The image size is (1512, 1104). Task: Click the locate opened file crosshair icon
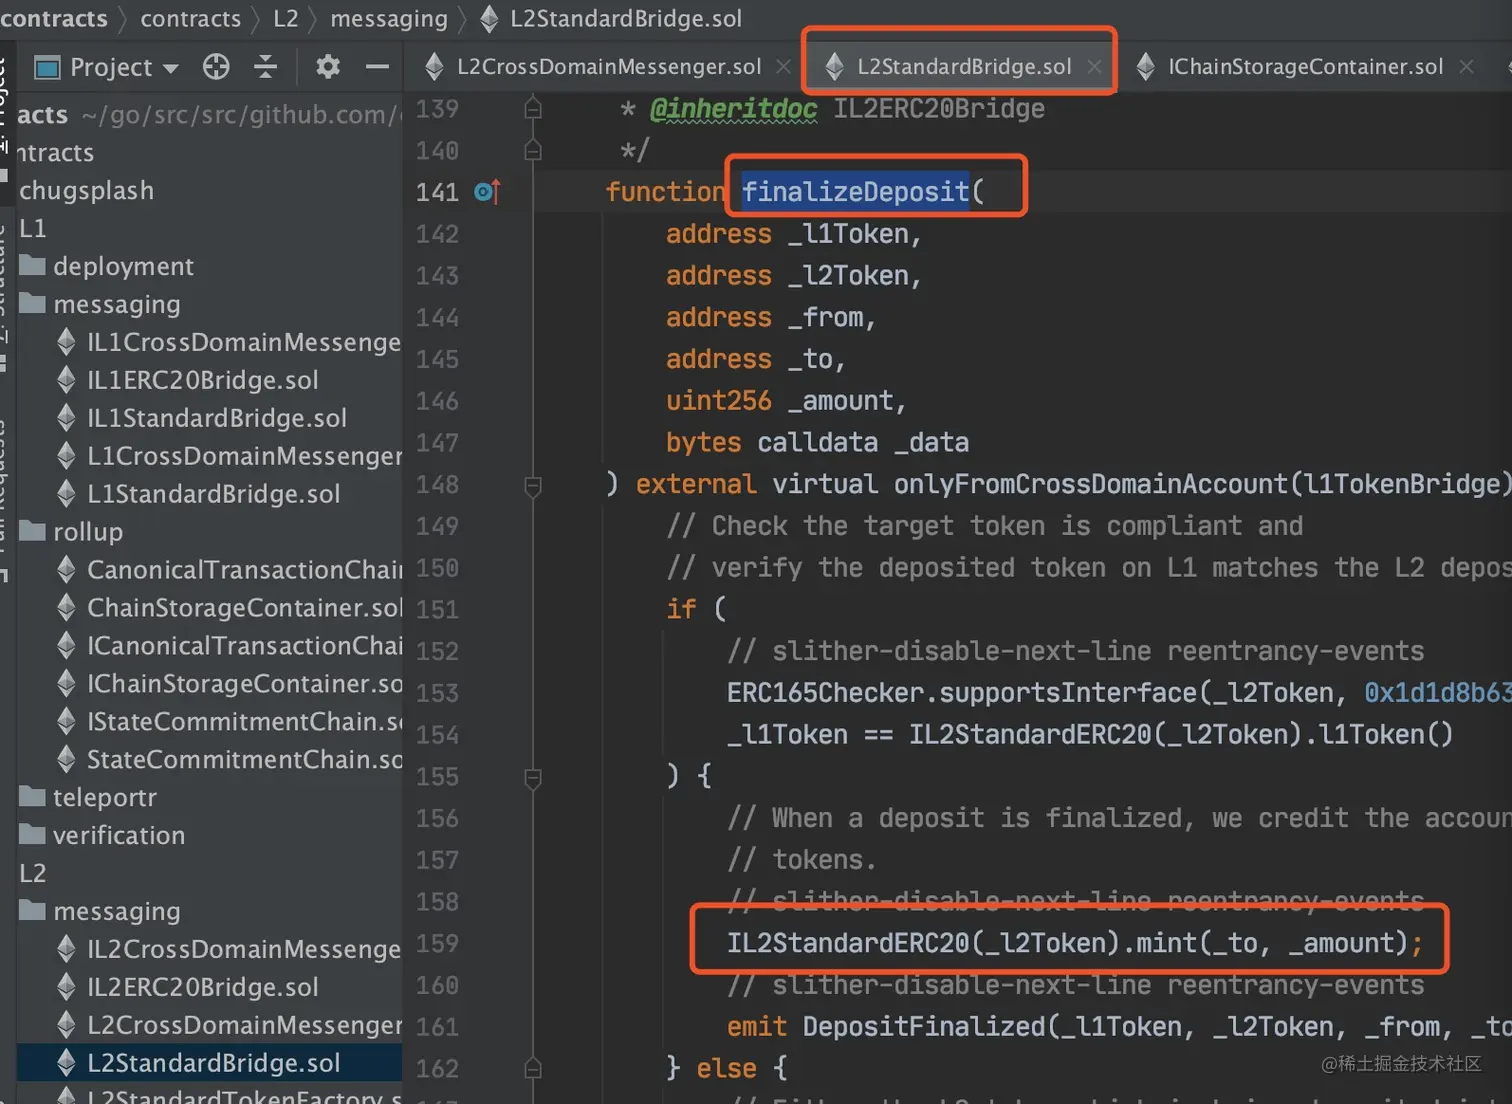pos(216,67)
